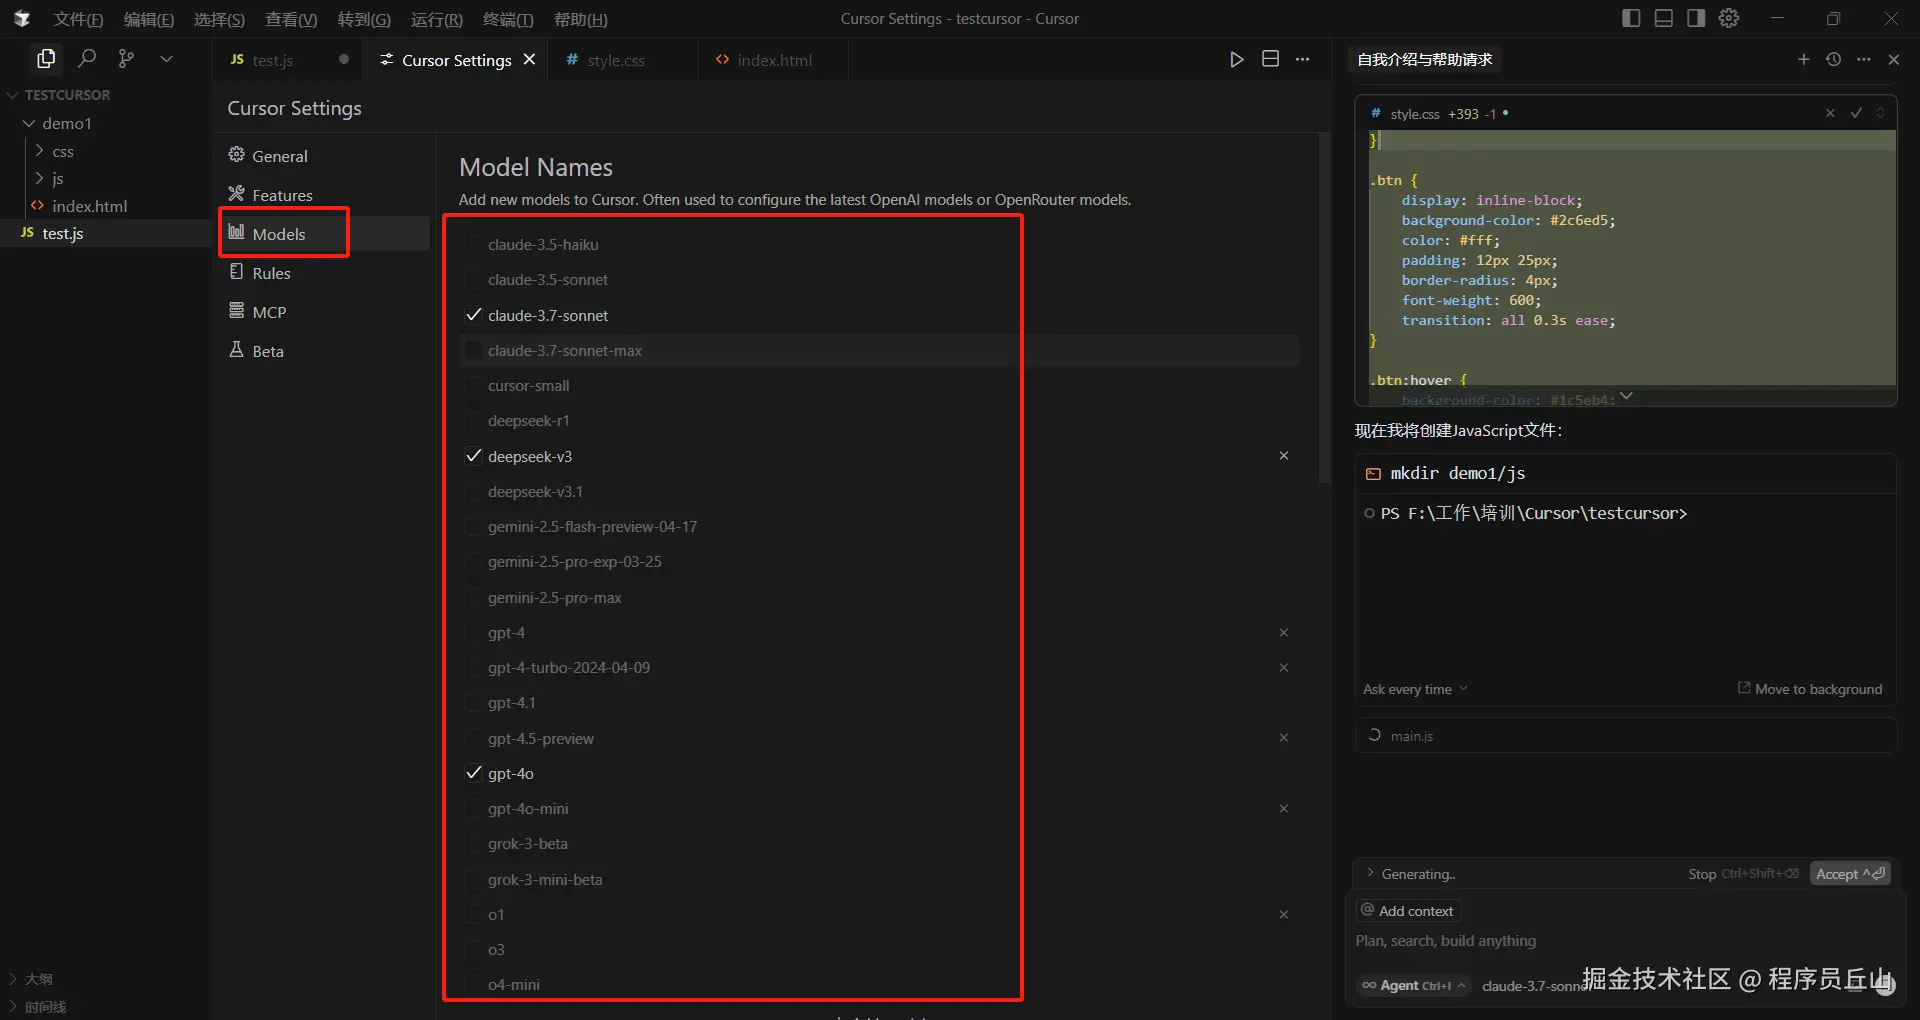Screen dimensions: 1920x1020
Task: Close the Cursor Settings tab
Action: (529, 59)
